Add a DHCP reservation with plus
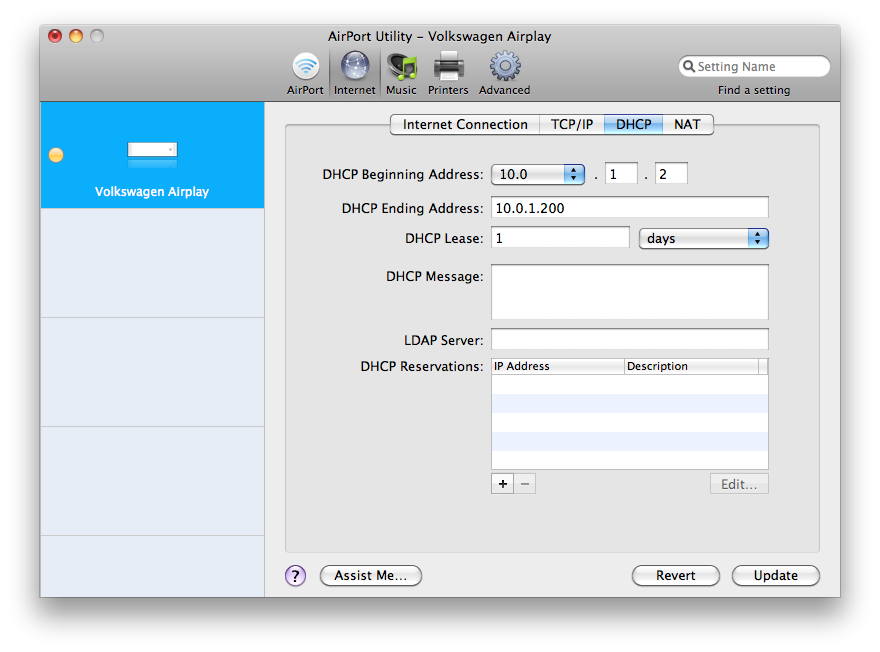Image resolution: width=880 pixels, height=652 pixels. pos(502,484)
